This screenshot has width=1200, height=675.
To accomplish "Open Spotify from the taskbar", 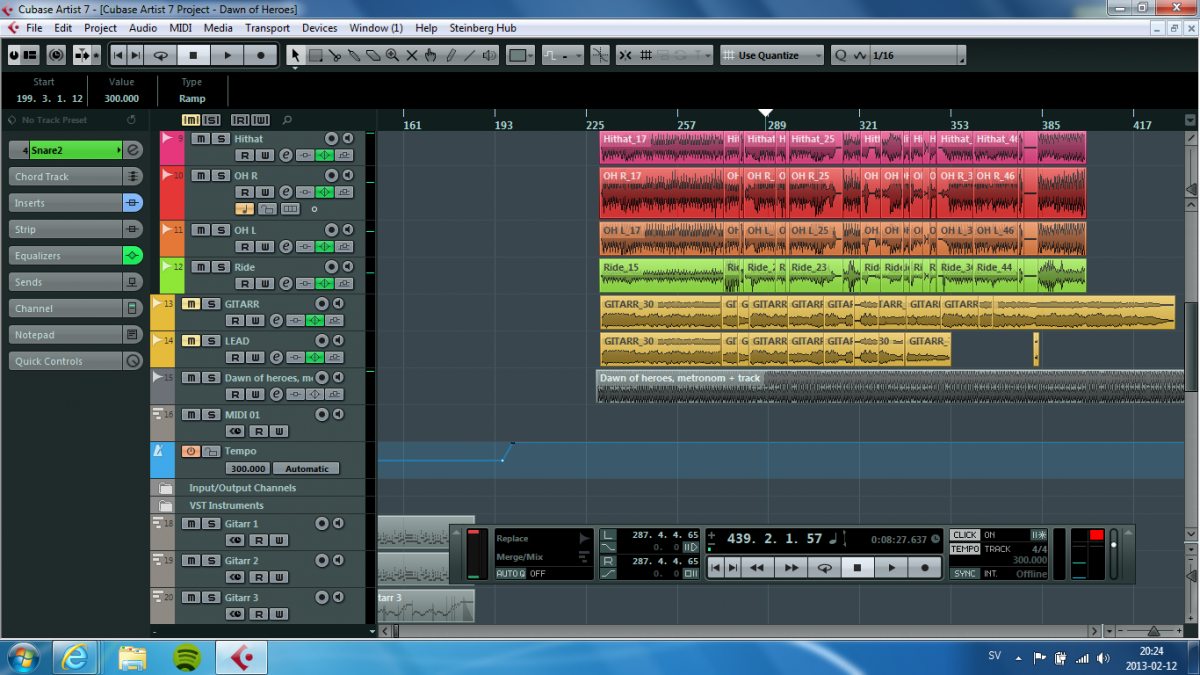I will pyautogui.click(x=186, y=657).
